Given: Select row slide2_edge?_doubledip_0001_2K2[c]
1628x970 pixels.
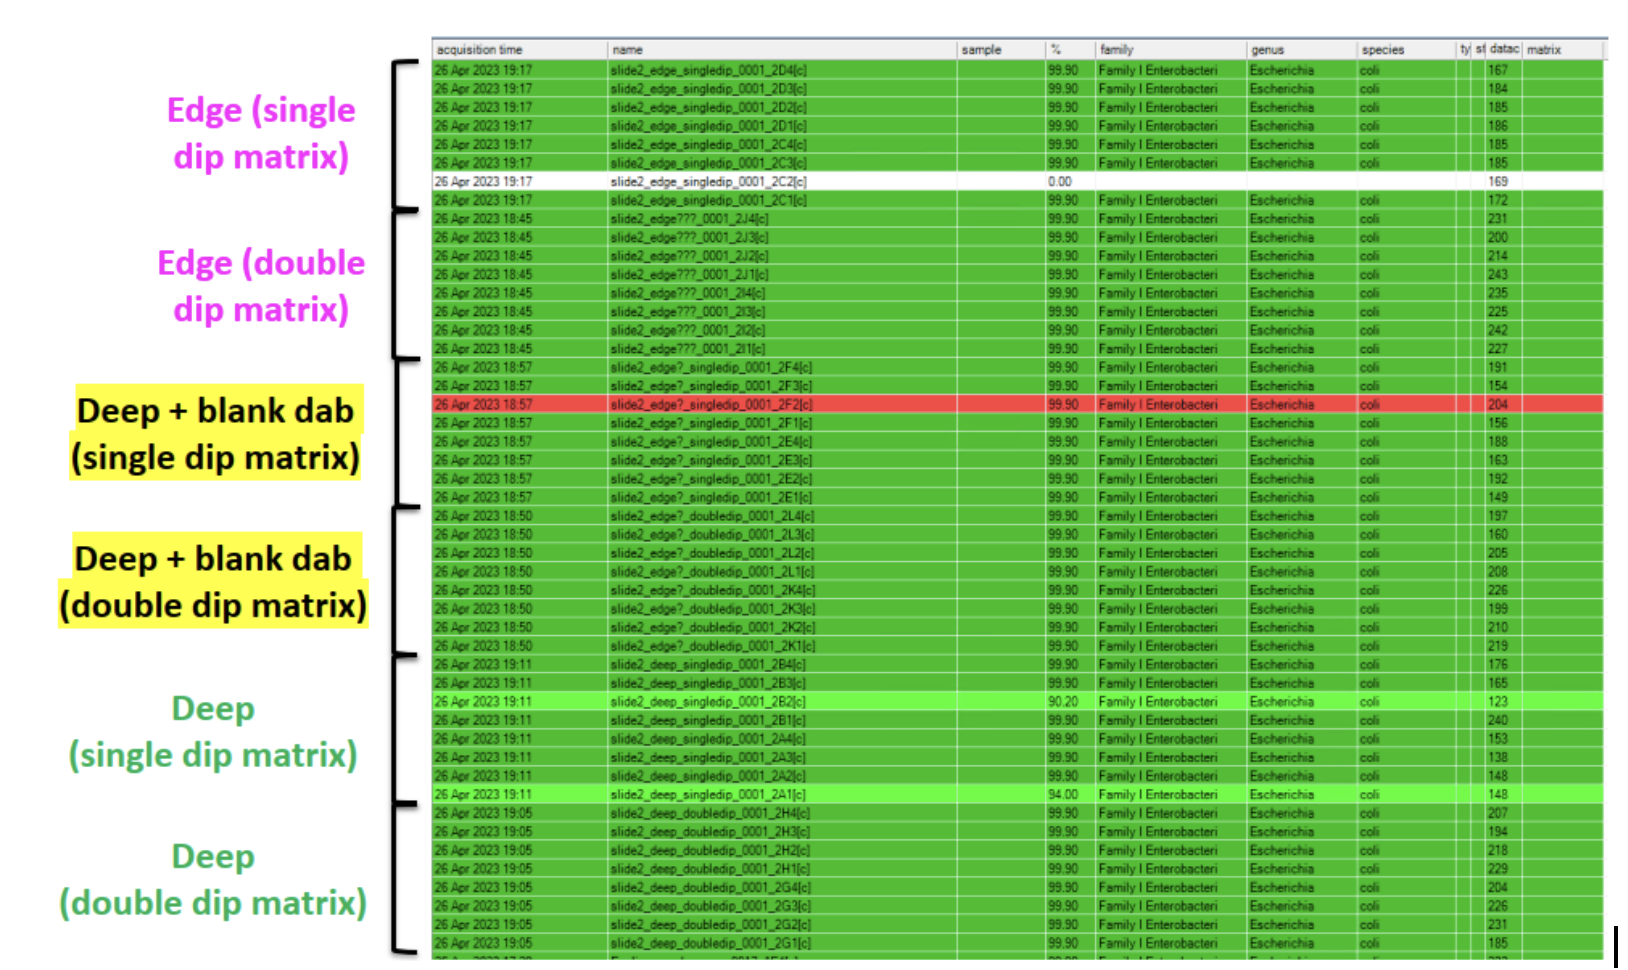Looking at the screenshot, I should (x=1018, y=627).
